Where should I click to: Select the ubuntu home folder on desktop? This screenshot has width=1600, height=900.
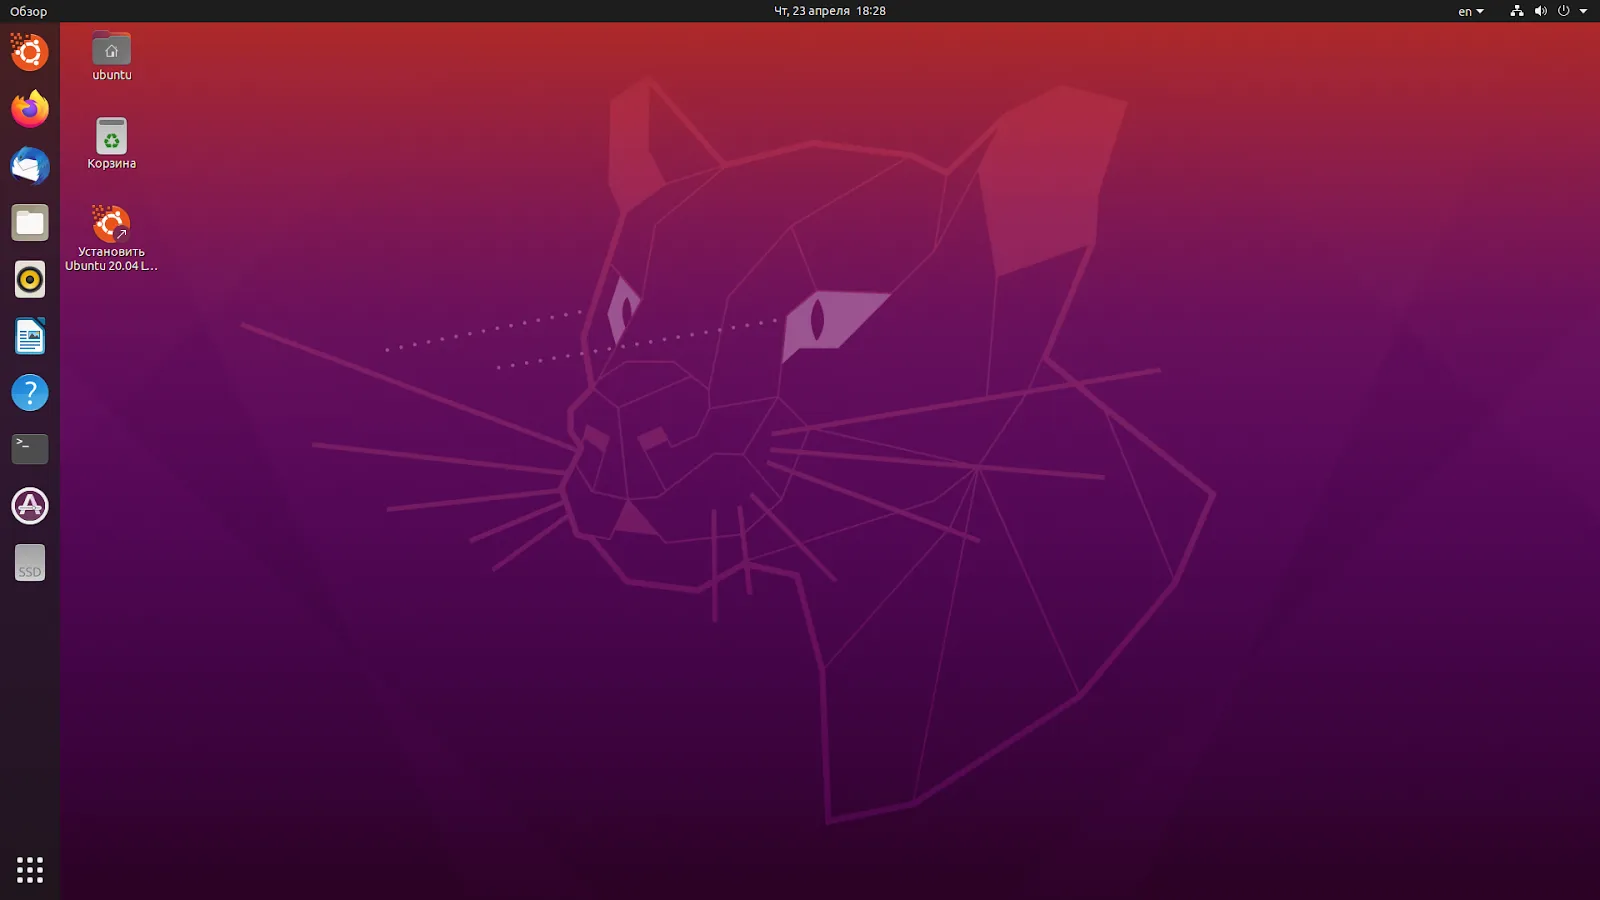111,56
